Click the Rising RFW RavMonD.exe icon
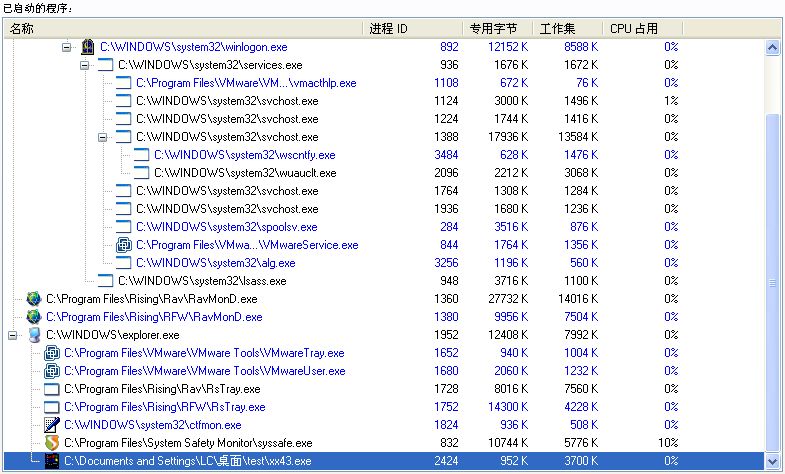The width and height of the screenshot is (785, 474). 34,317
